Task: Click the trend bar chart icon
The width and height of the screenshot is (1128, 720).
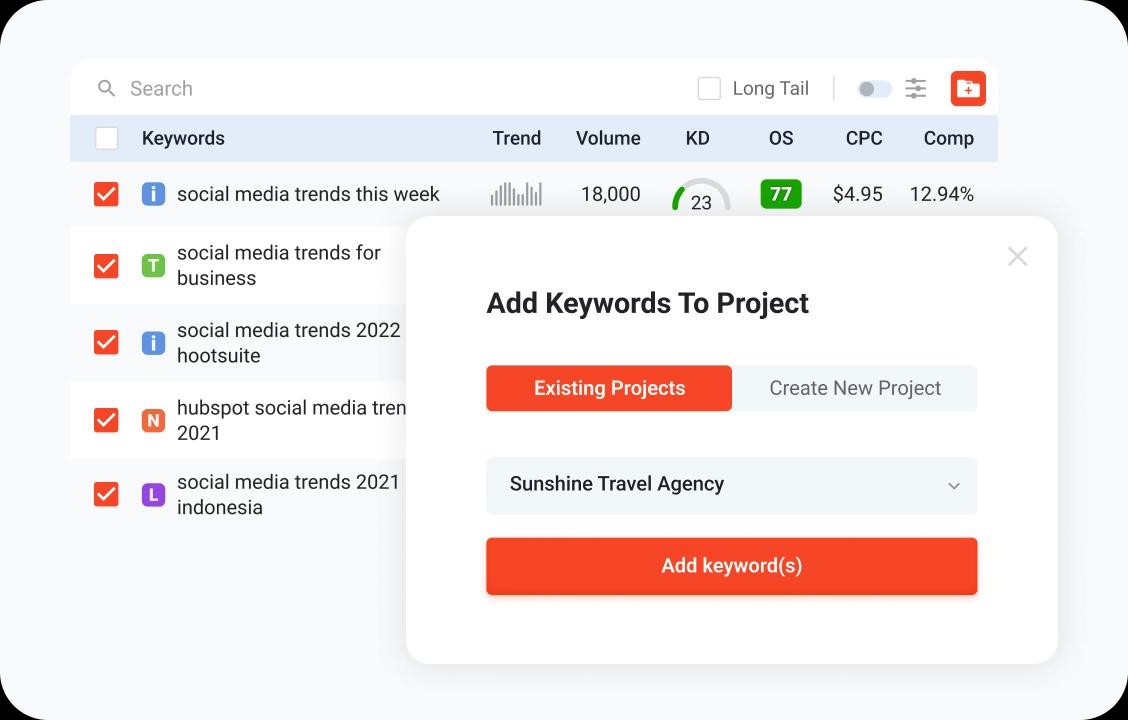Action: [x=516, y=194]
